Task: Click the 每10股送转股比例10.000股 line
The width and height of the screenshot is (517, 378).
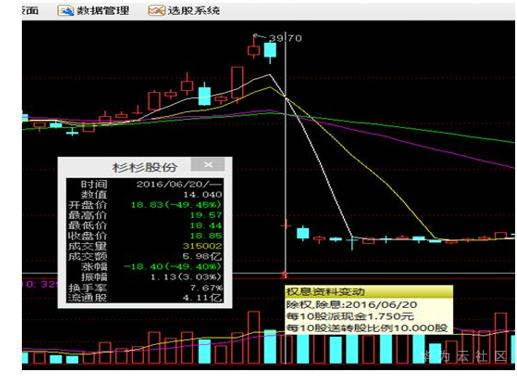Action: (x=367, y=328)
